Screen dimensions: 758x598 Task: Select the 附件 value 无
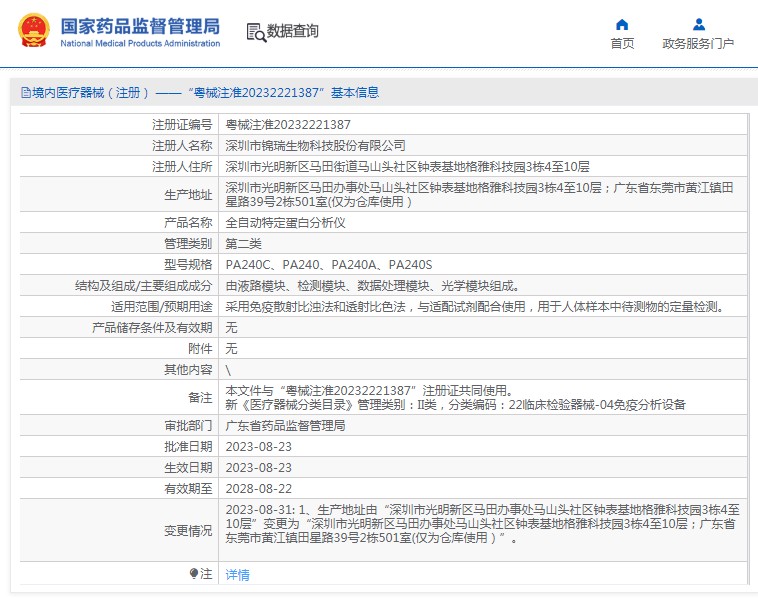point(231,349)
